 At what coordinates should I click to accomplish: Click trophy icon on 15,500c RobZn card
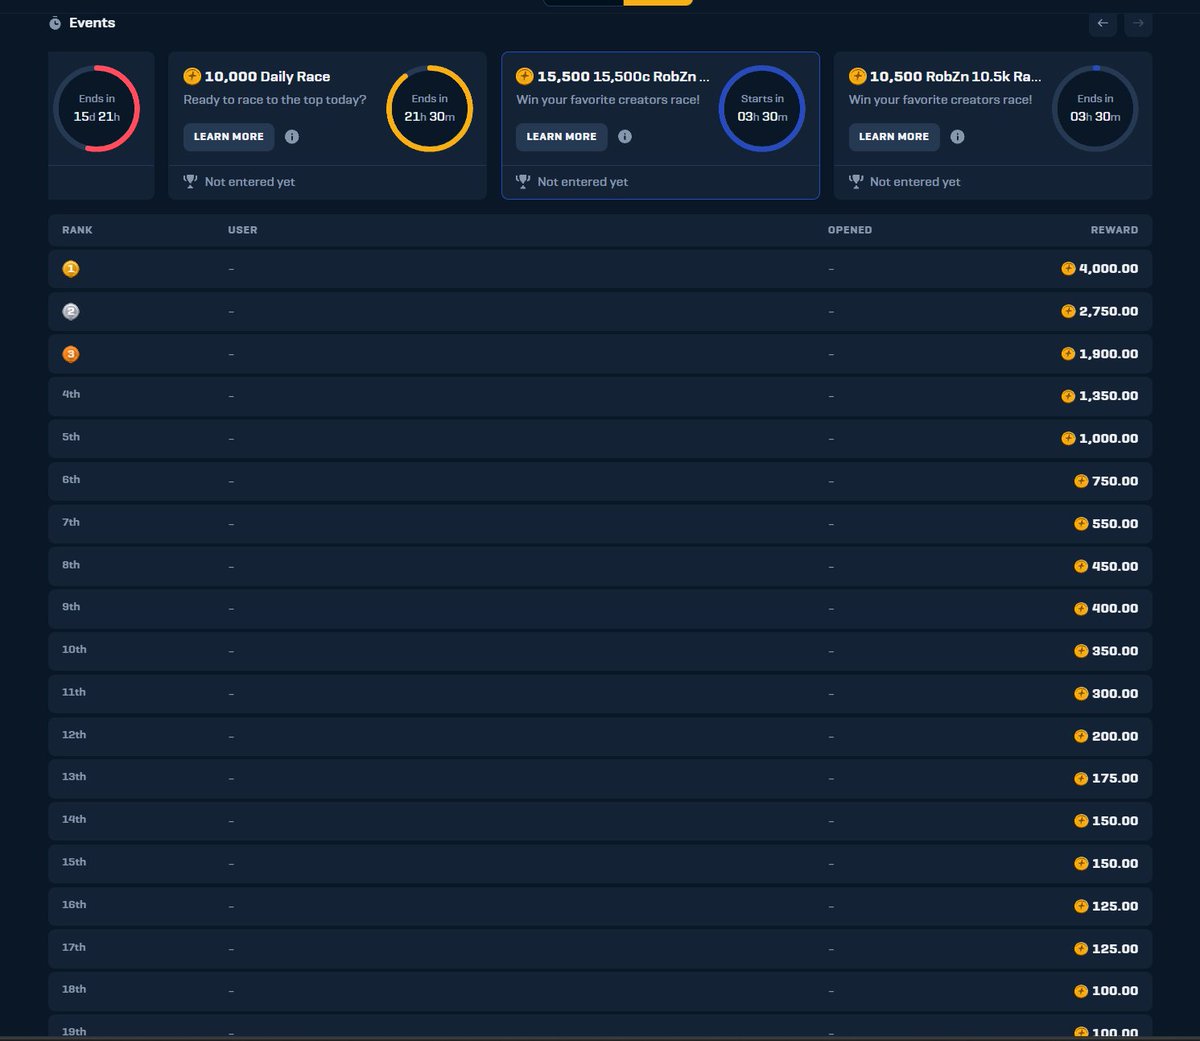click(x=523, y=181)
